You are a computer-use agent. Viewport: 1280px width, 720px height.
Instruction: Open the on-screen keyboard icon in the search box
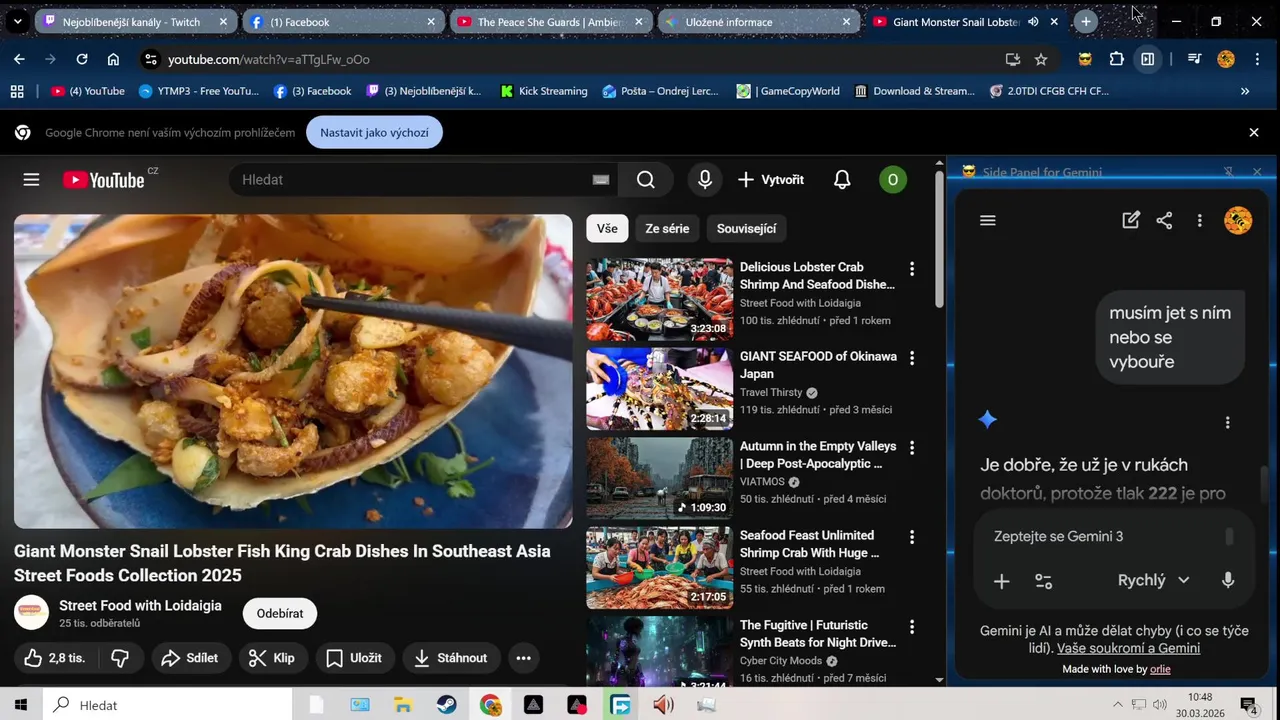pyautogui.click(x=600, y=180)
